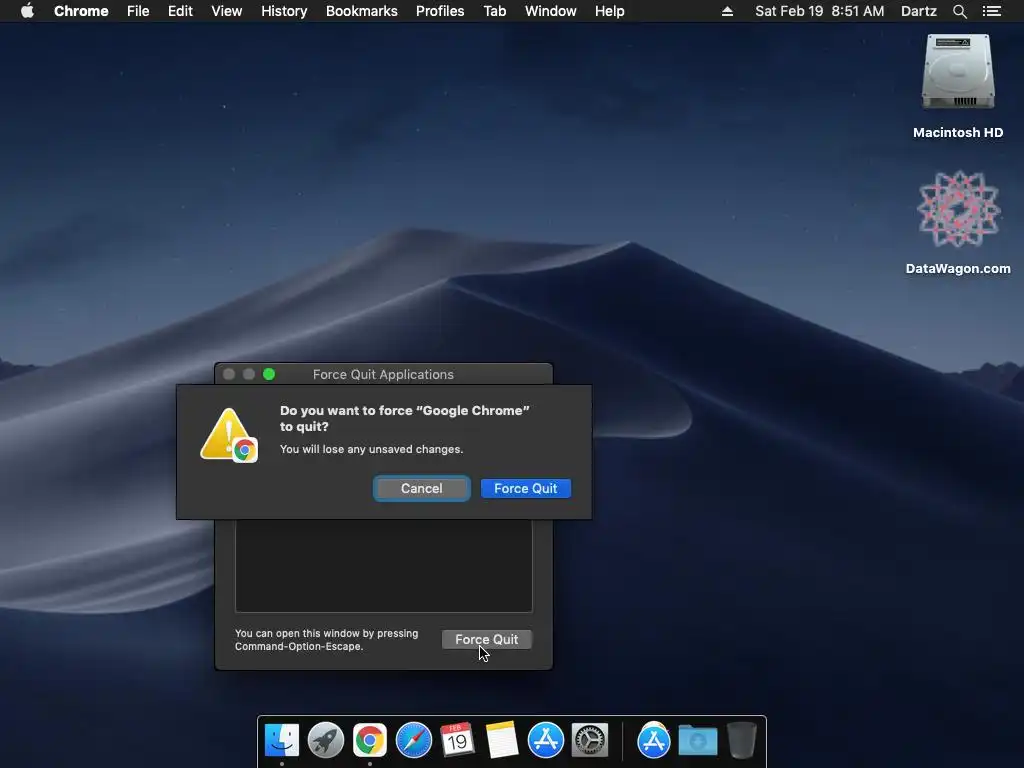
Task: Open the Window menu
Action: click(551, 11)
